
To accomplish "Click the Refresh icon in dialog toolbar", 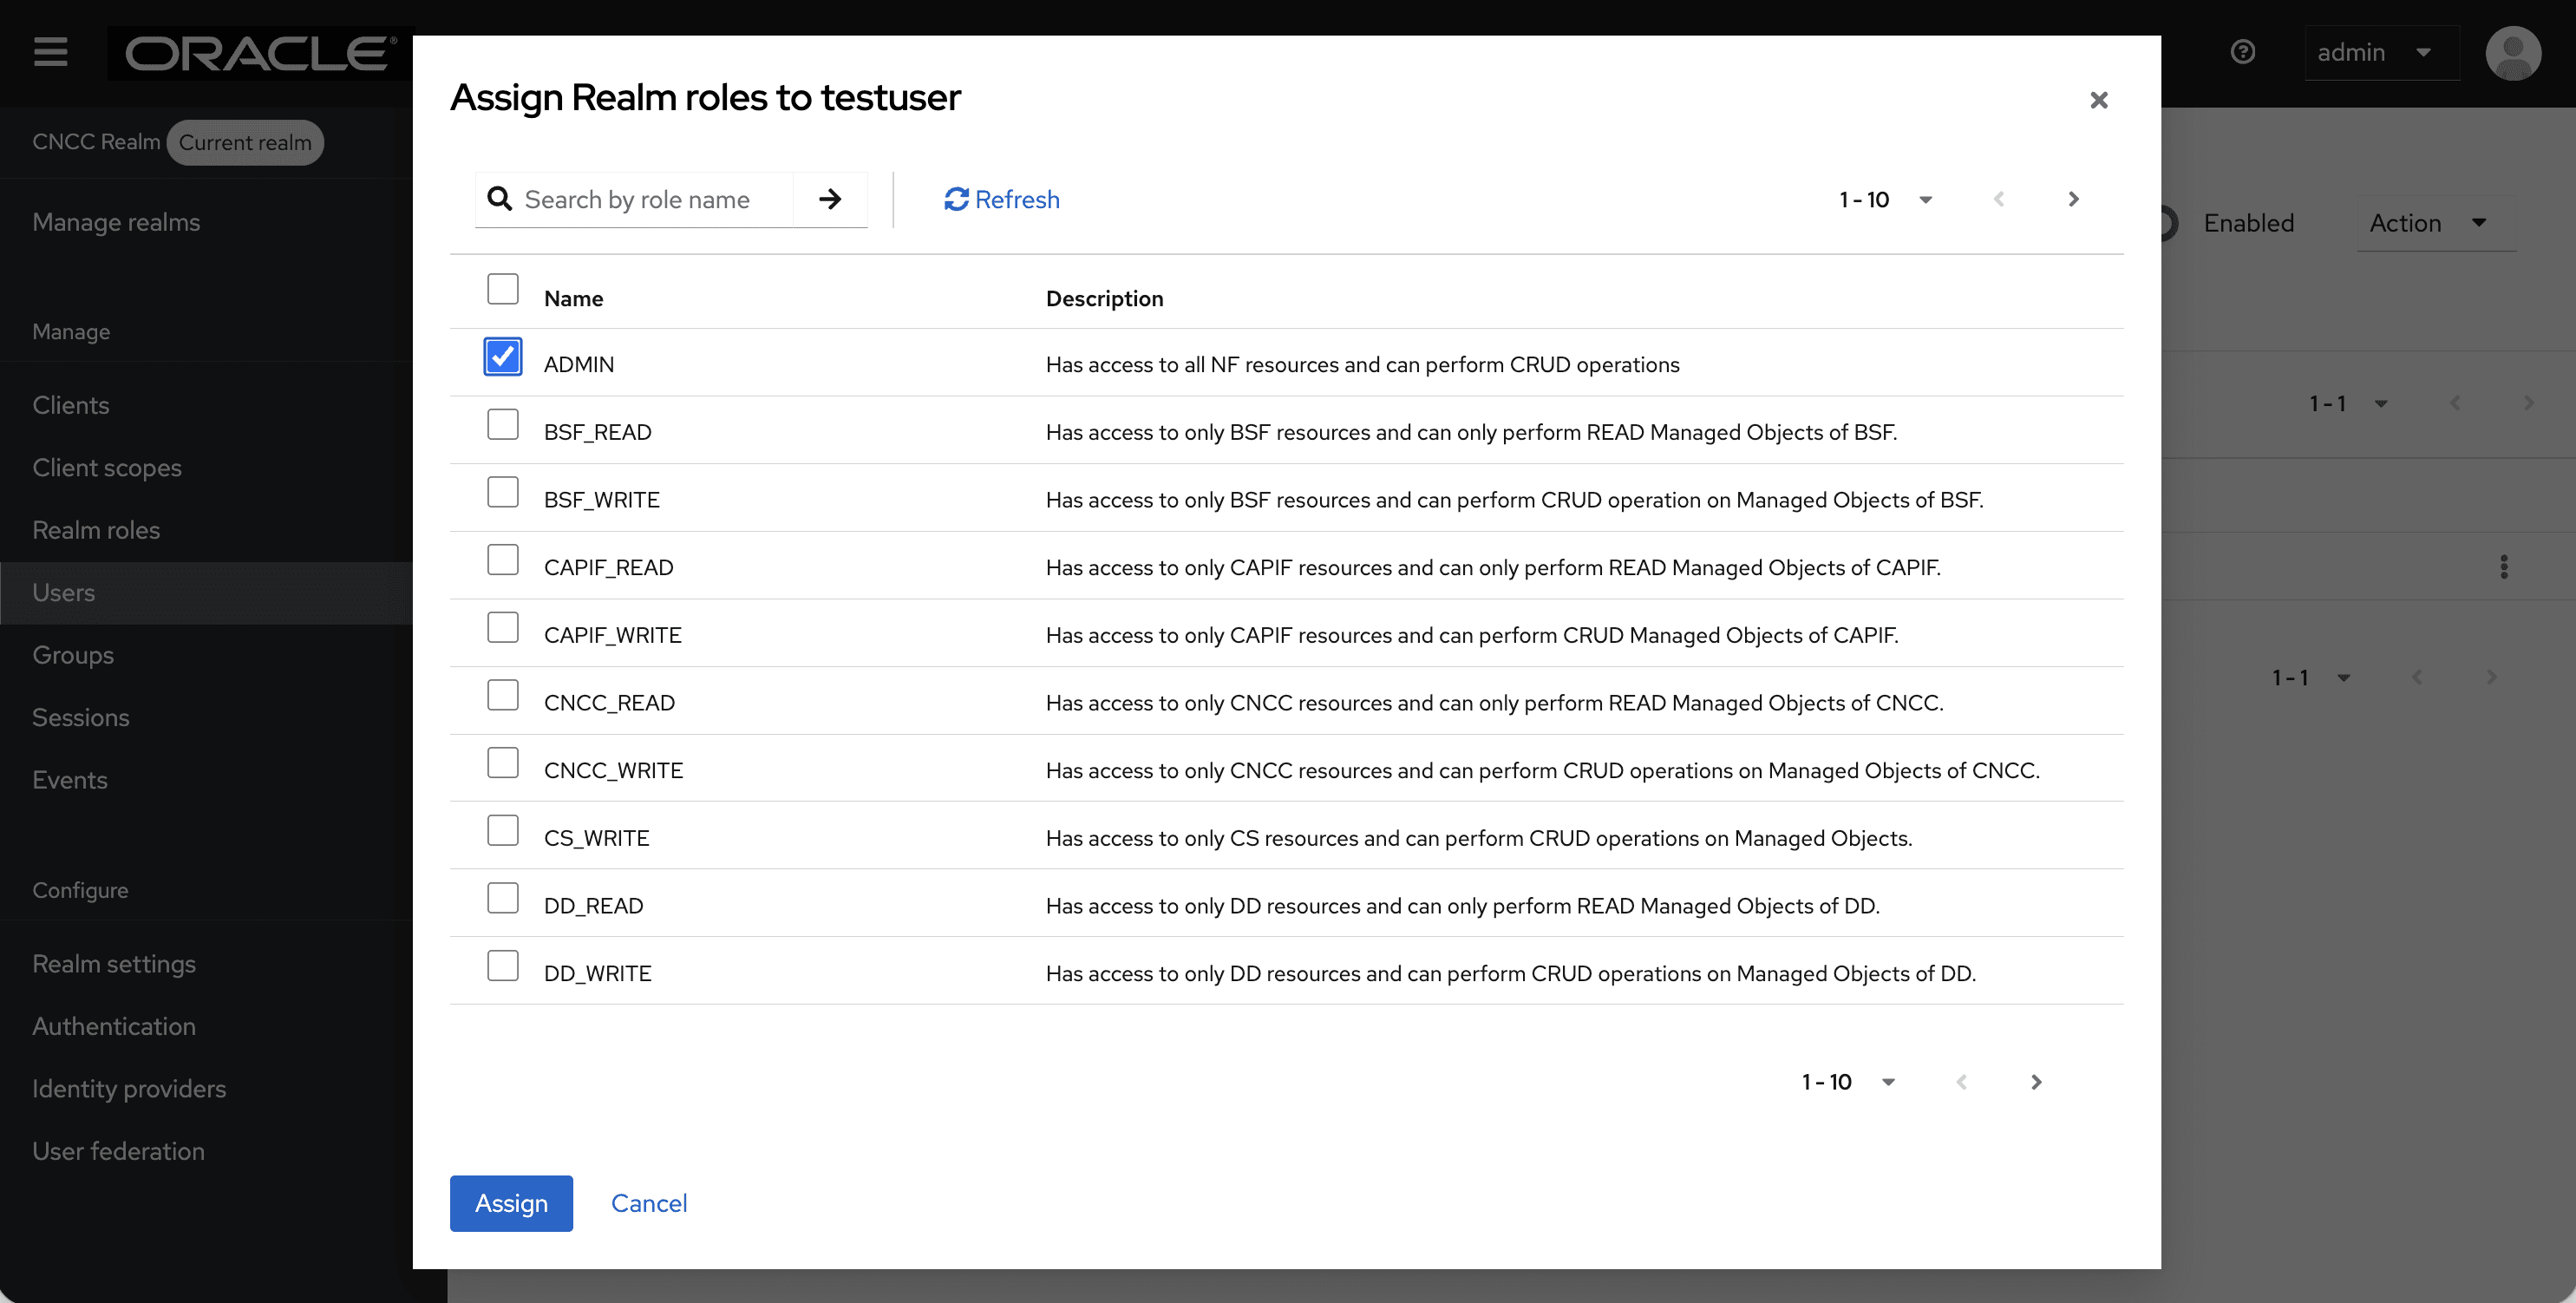I will [956, 199].
